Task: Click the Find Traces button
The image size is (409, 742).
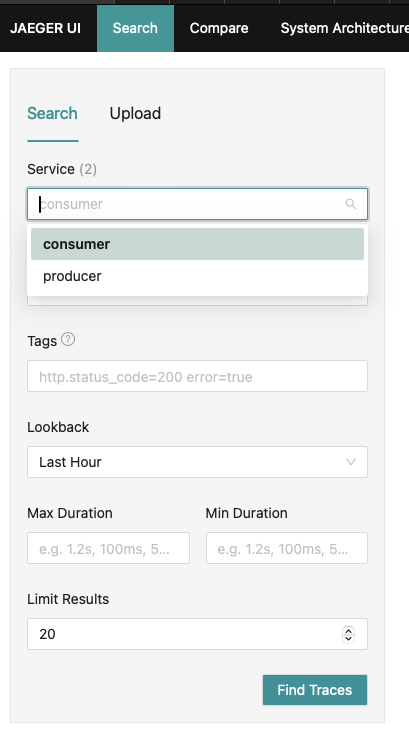Action: [315, 690]
